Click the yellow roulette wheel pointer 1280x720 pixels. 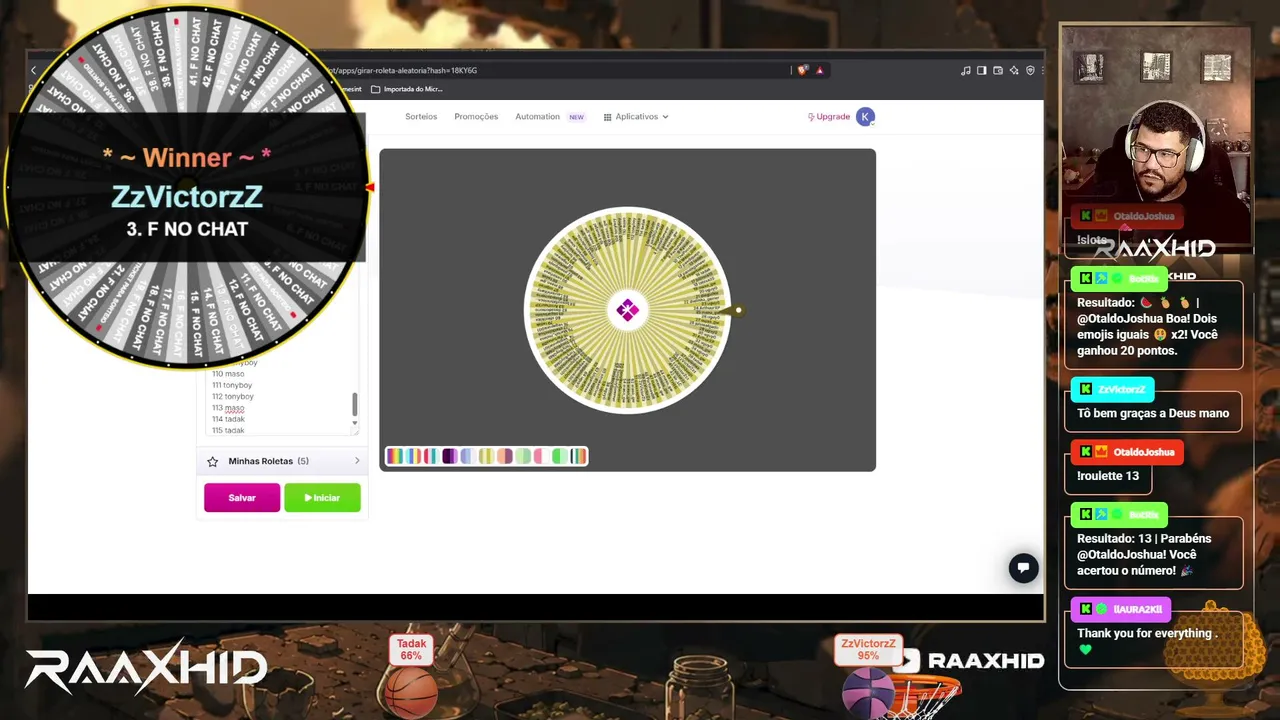(732, 310)
